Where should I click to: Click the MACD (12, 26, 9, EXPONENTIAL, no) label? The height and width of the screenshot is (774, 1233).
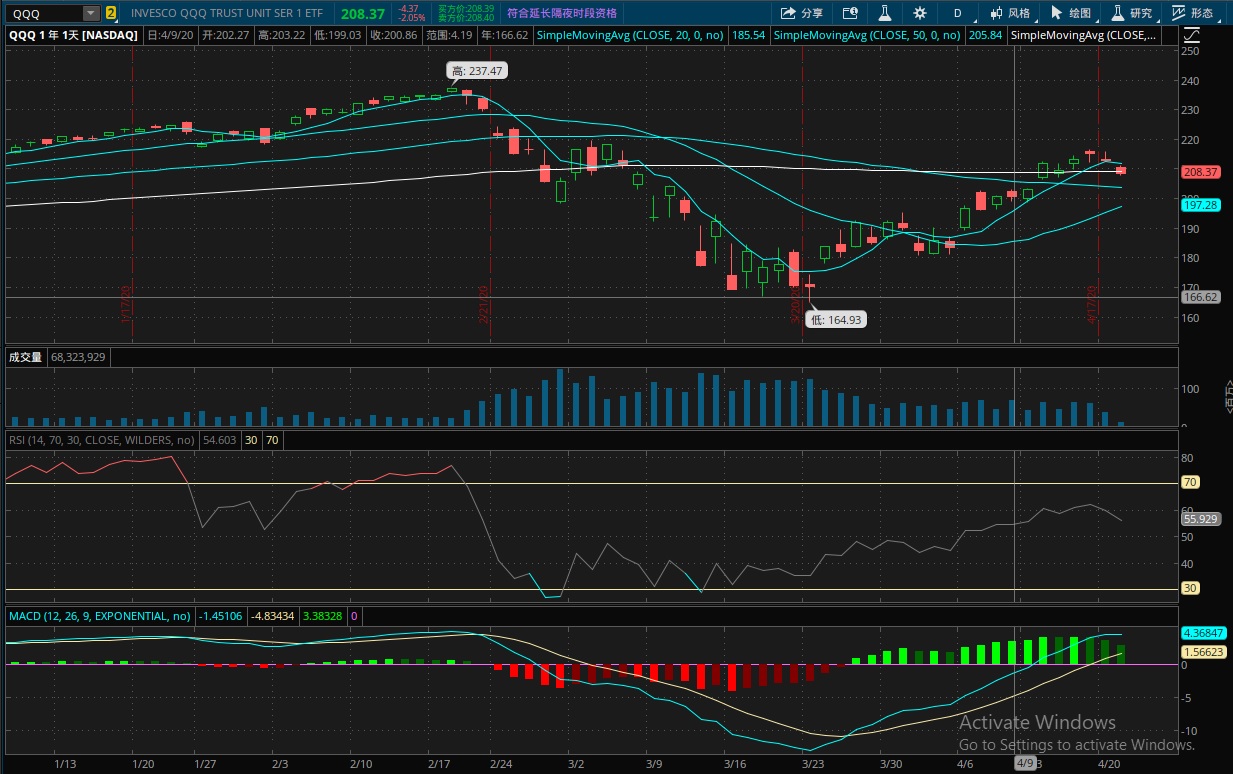[x=100, y=615]
